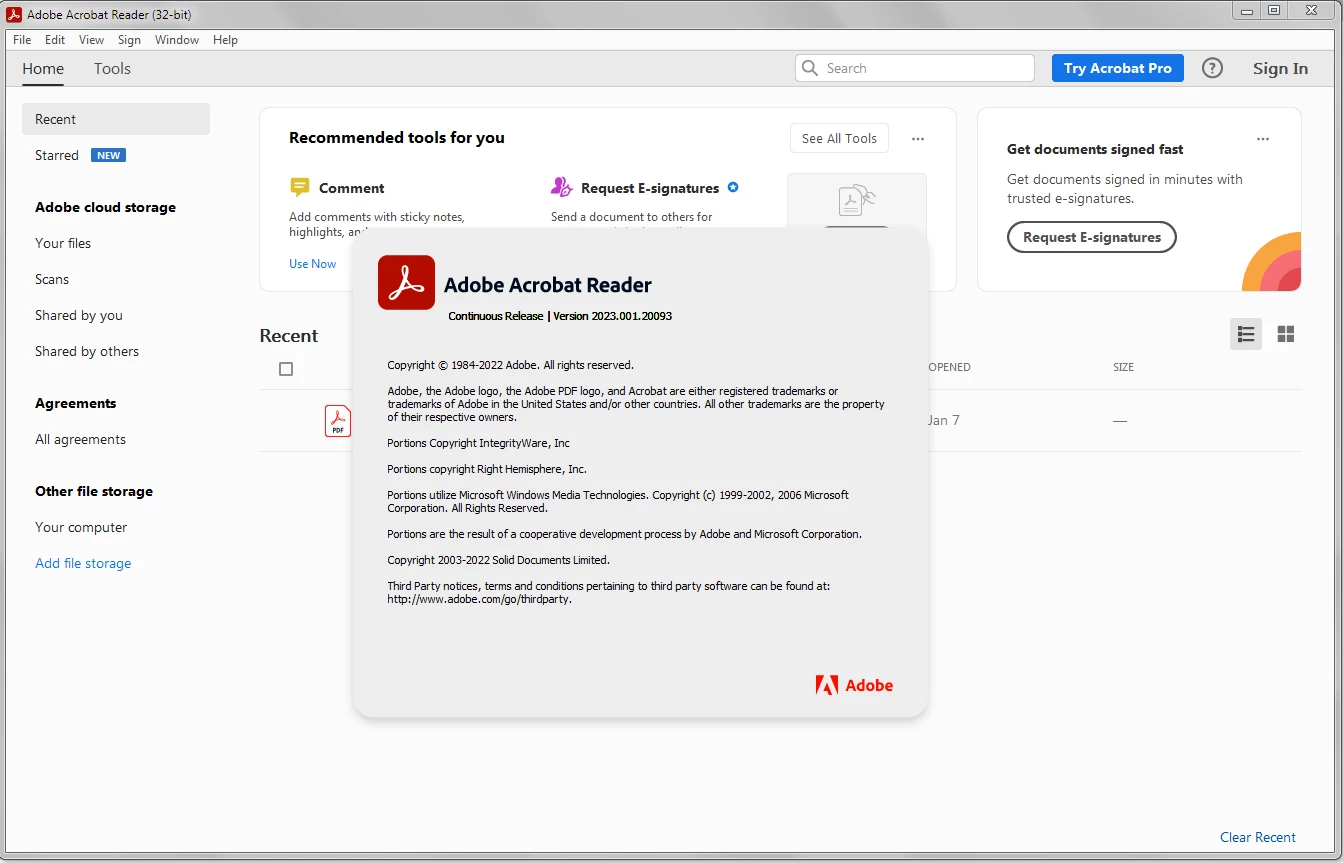Open the File menu

pyautogui.click(x=22, y=40)
